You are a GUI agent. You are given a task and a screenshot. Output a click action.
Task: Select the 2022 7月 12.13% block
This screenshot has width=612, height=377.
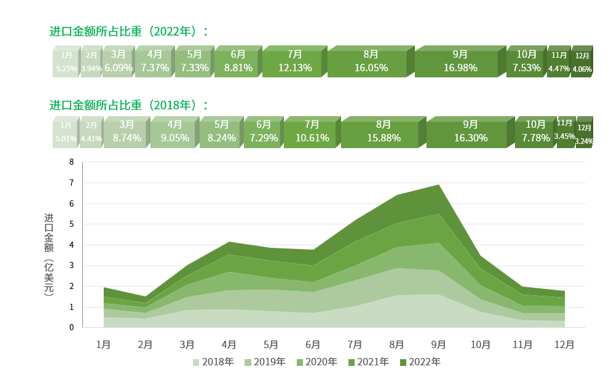coord(295,61)
